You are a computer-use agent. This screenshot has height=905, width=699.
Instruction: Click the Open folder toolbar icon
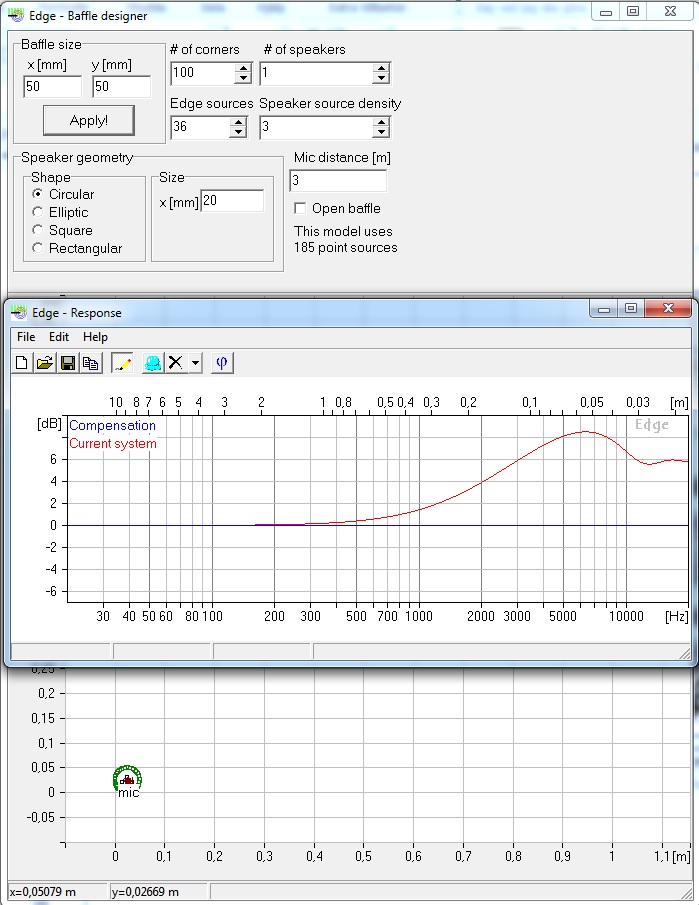coord(45,363)
